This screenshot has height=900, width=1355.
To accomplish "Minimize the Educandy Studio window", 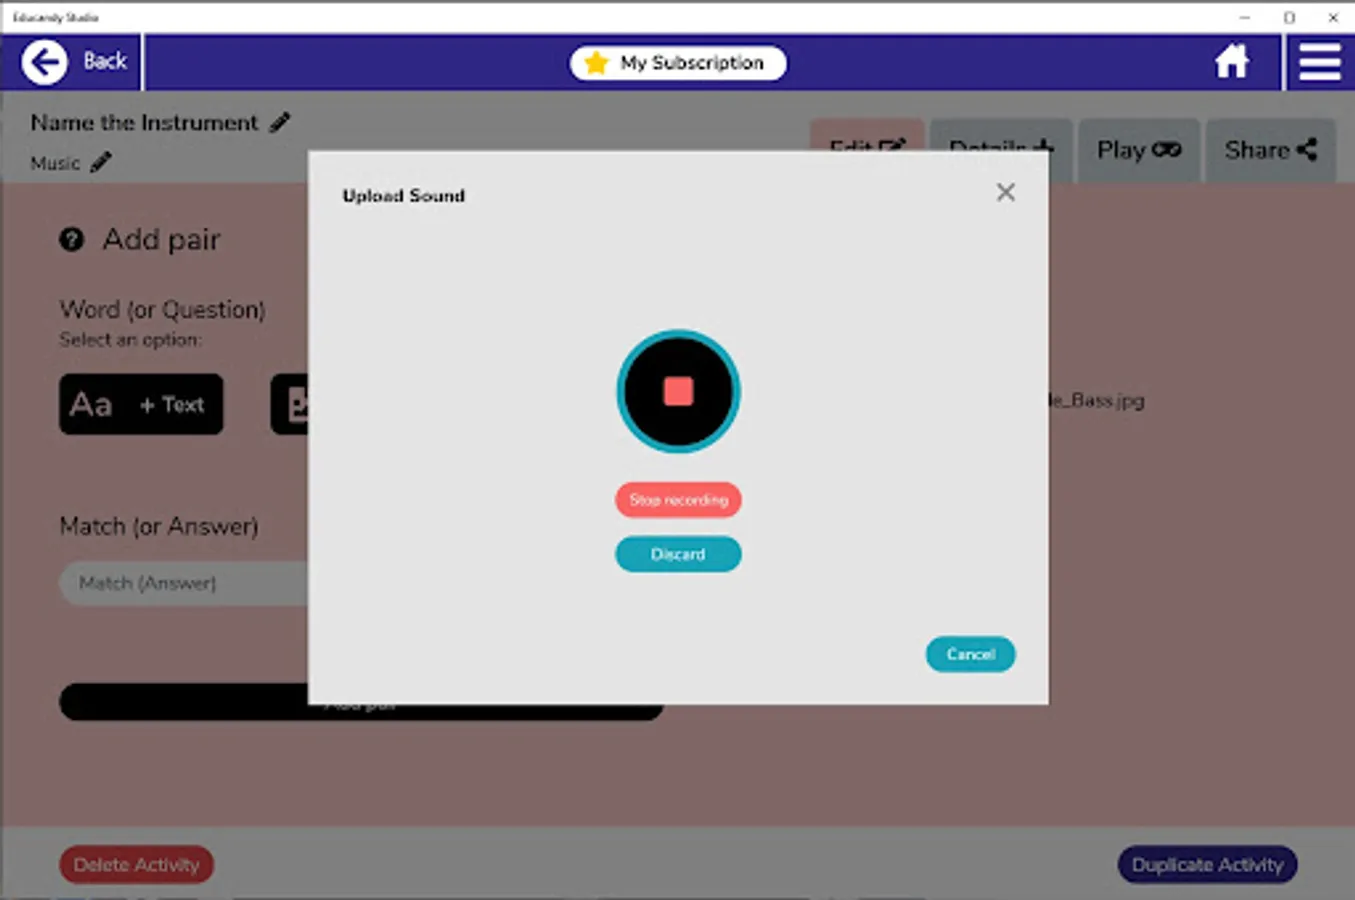I will point(1245,17).
